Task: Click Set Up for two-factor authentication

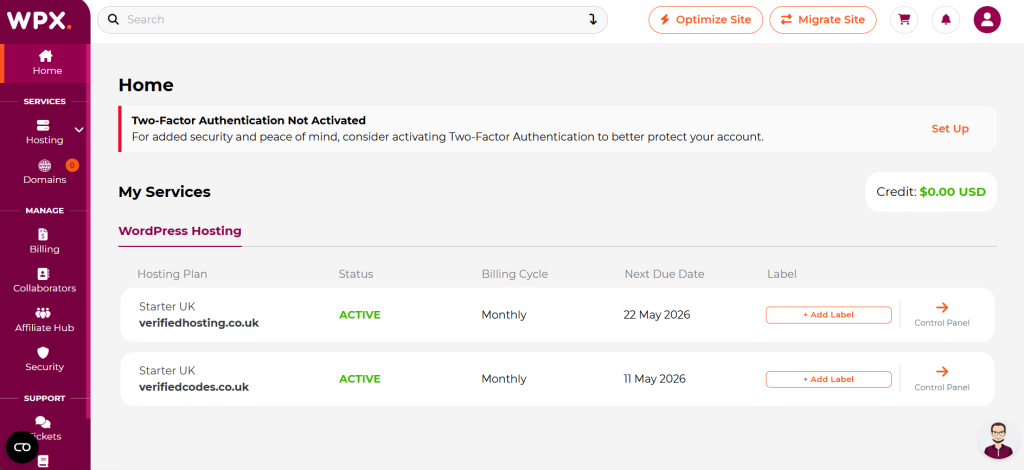Action: 950,129
